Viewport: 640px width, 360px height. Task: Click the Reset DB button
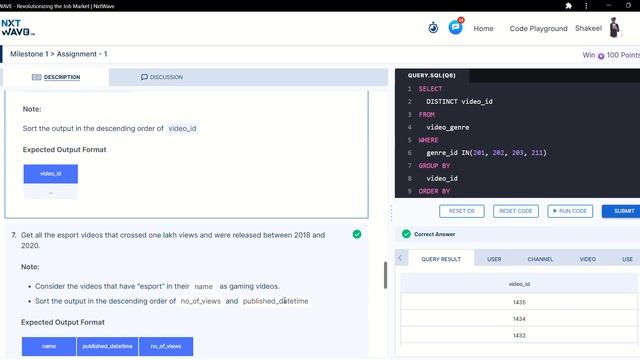click(462, 211)
